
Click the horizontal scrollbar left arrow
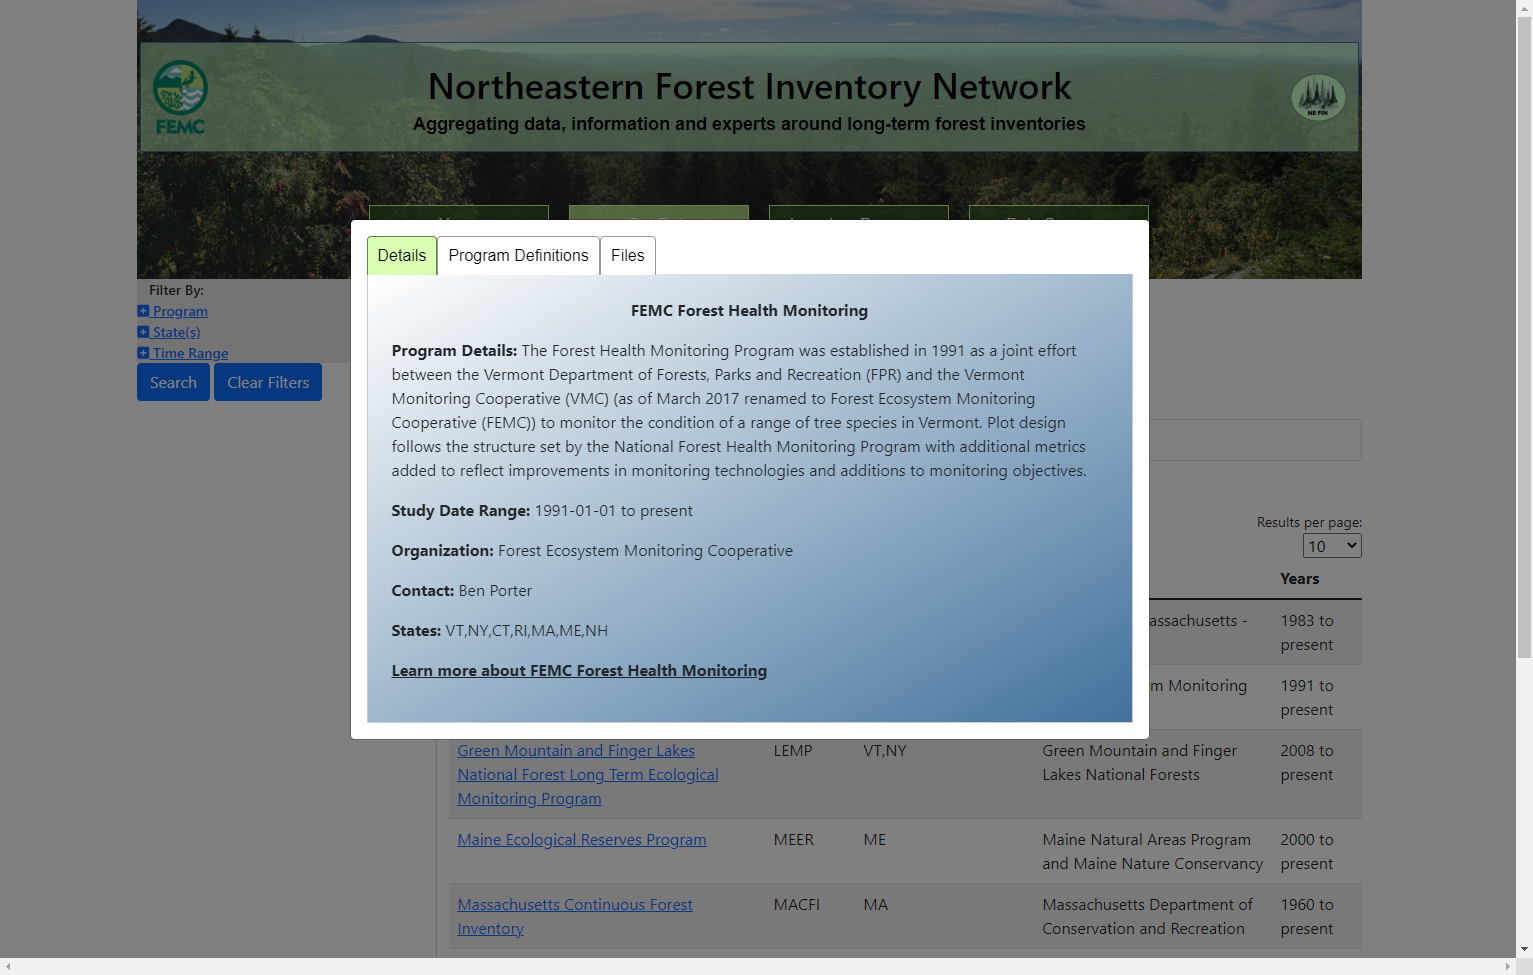tap(8, 967)
